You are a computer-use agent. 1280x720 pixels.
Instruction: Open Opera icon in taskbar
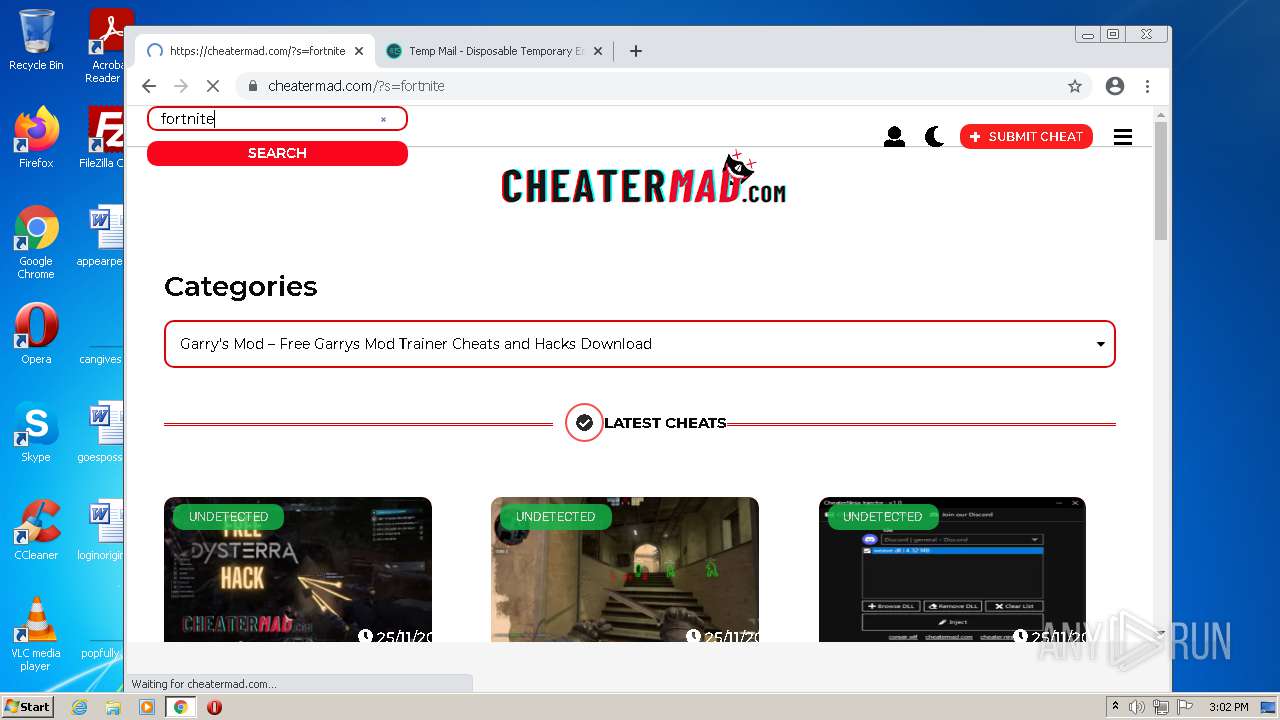(214, 707)
